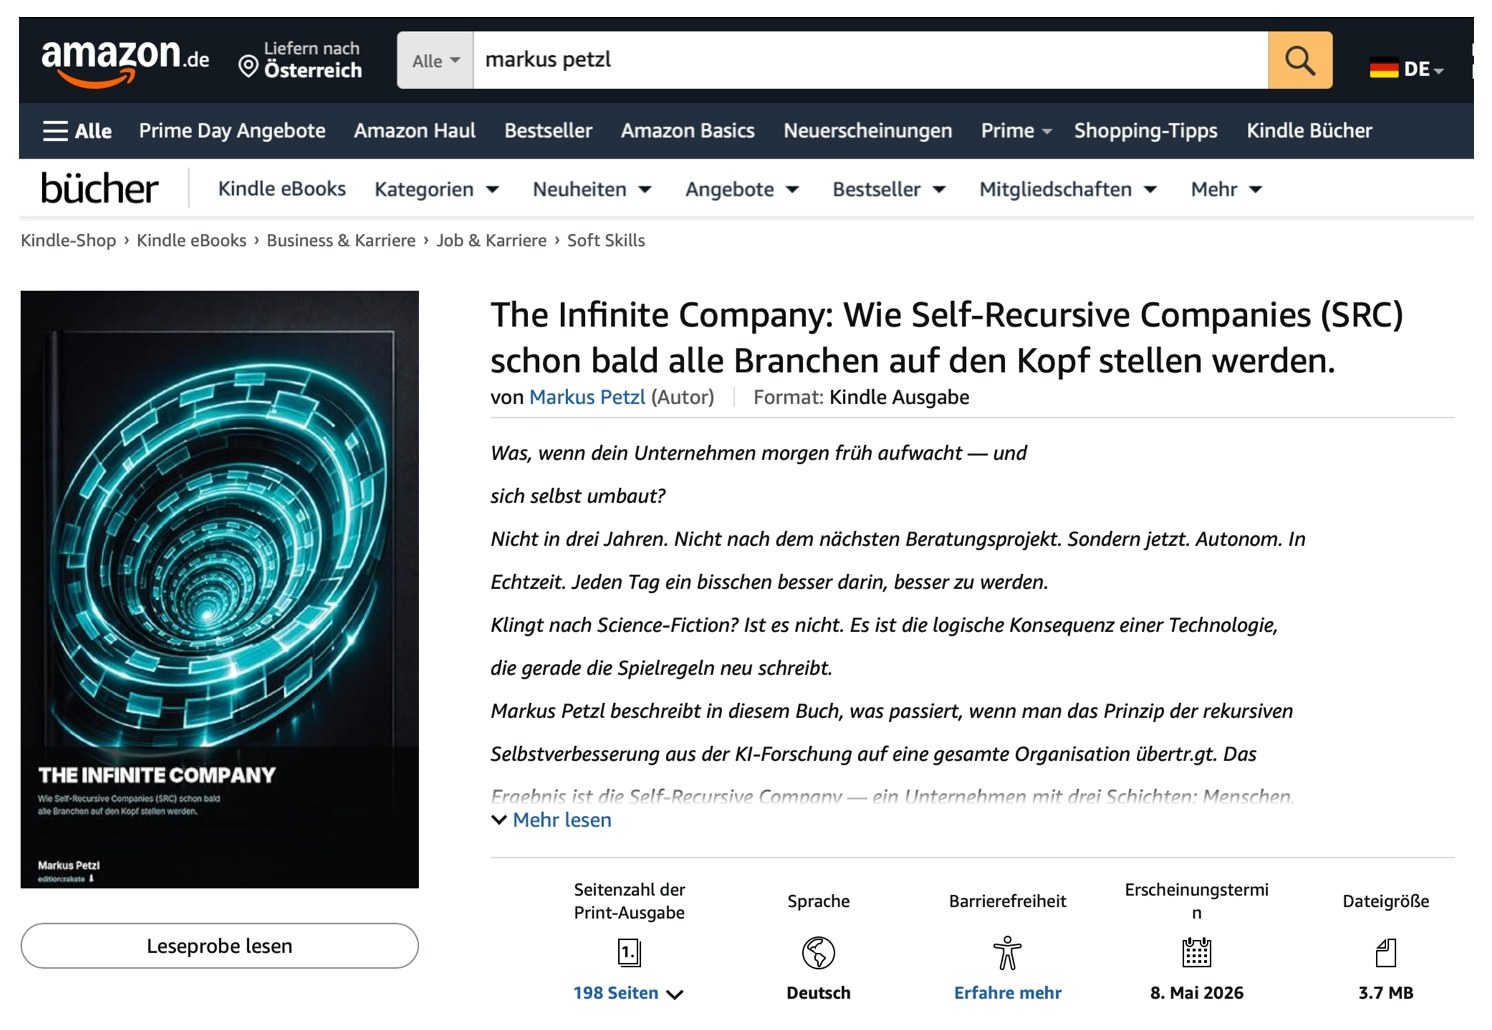Click the bücher section heading

point(99,188)
